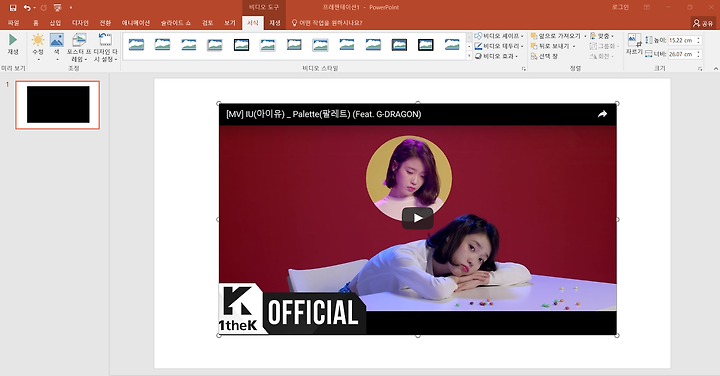The image size is (720, 376).
Task: Switch to the 슬라이드 쇼 Slide Show tab
Action: pos(175,22)
